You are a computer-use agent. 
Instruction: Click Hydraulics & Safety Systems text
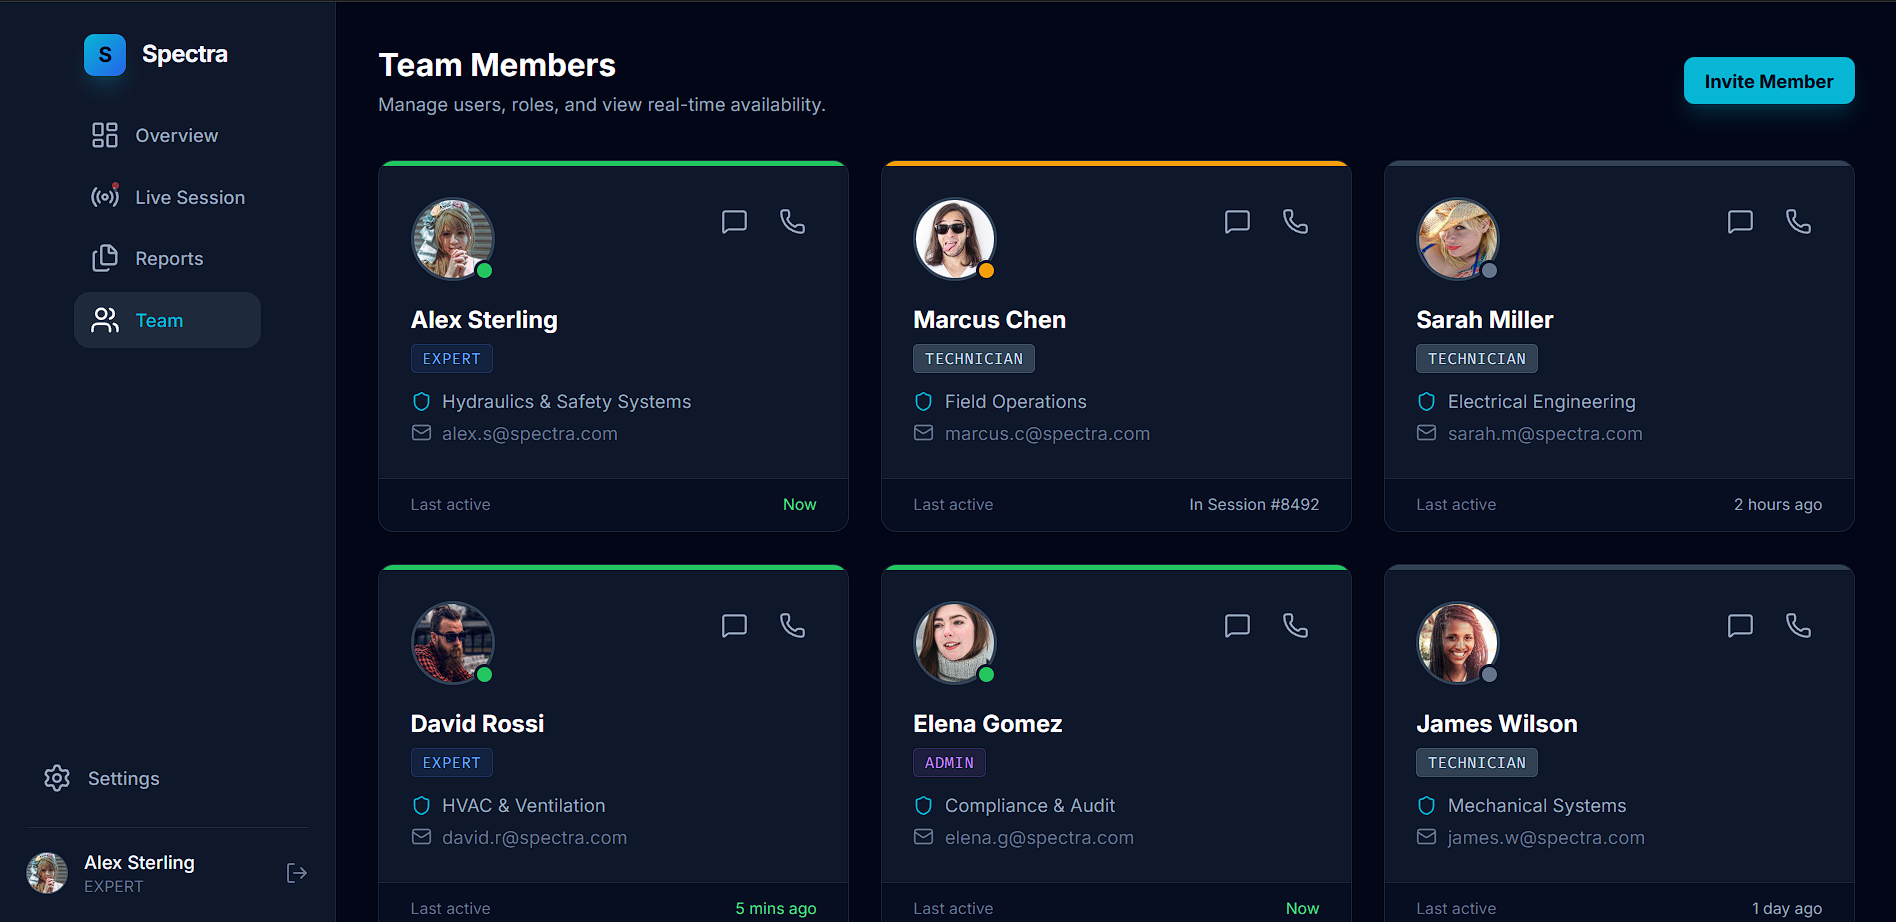pos(567,402)
